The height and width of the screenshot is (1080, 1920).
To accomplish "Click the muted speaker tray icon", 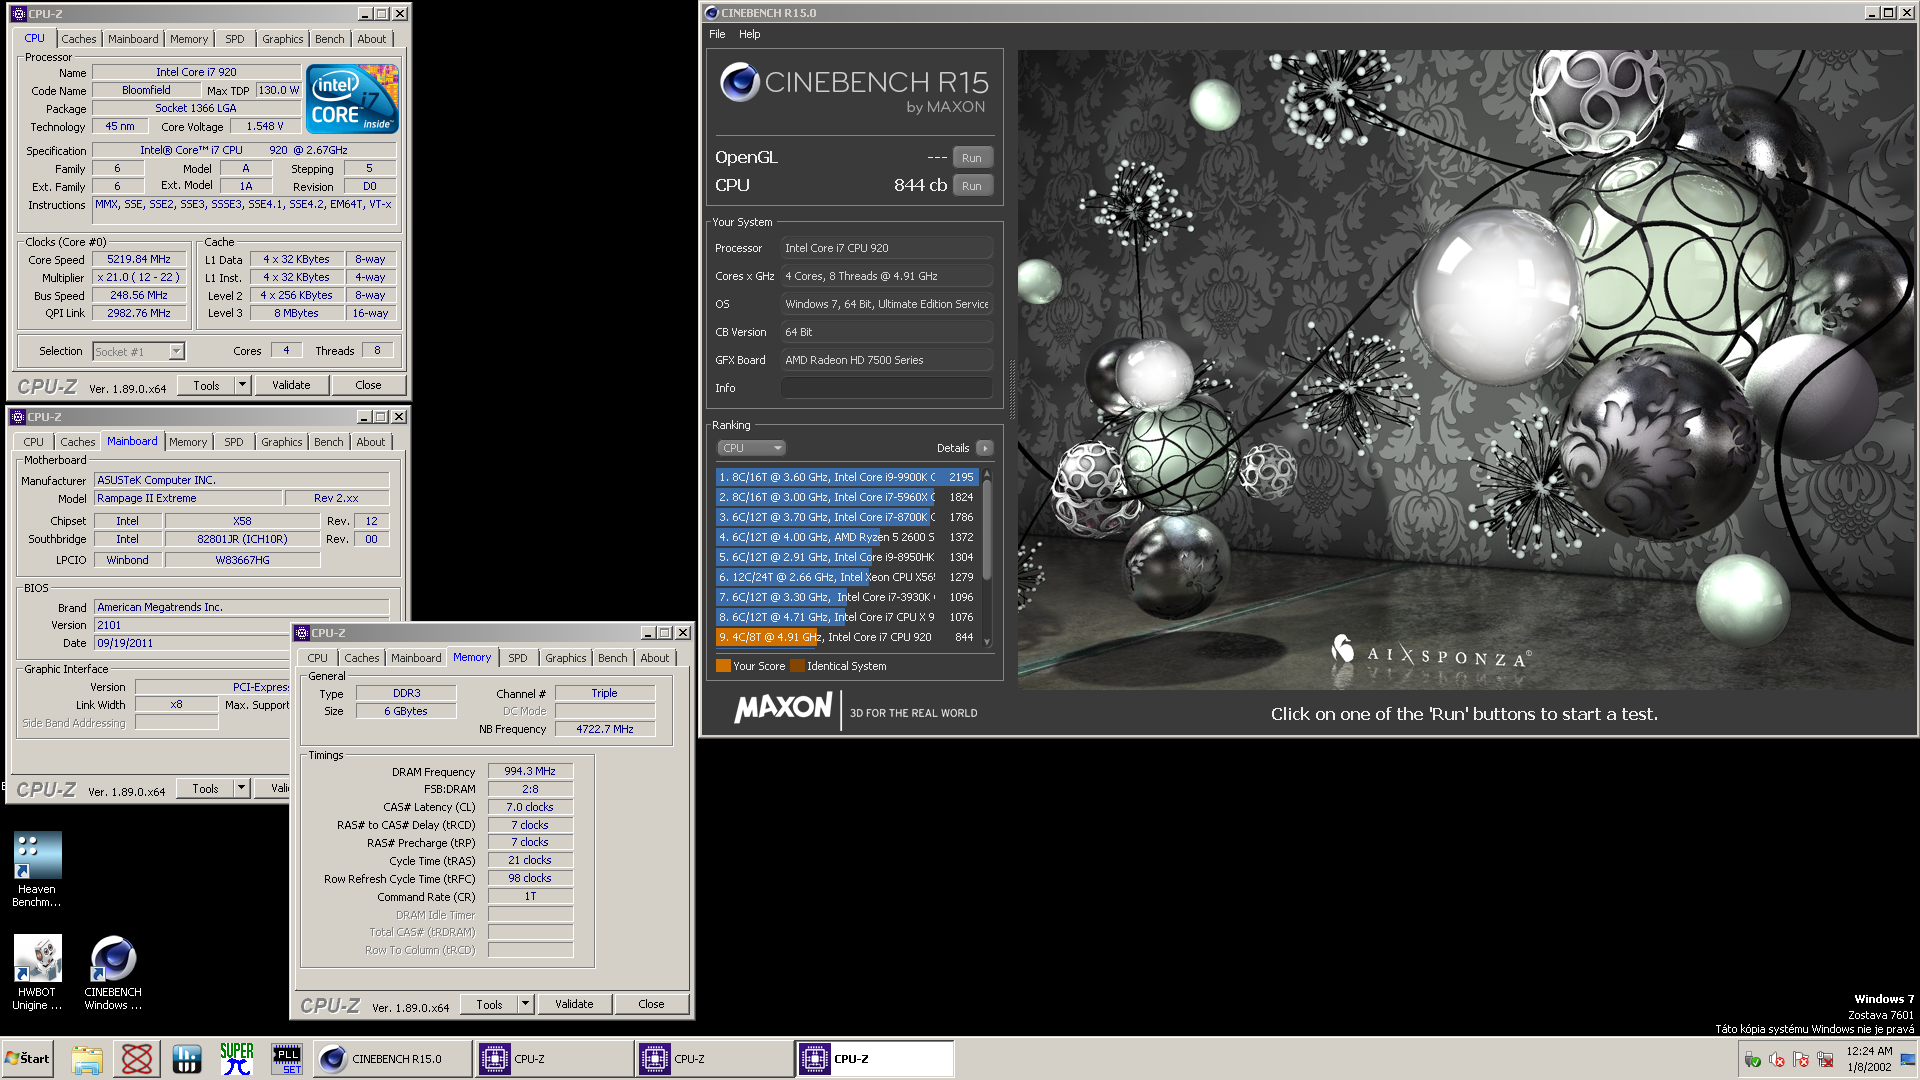I will (x=1777, y=1060).
